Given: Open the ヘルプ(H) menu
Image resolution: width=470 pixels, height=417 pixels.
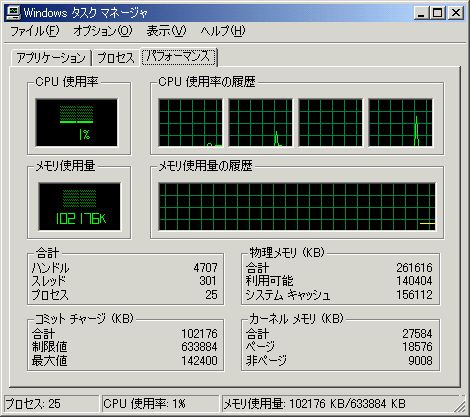Looking at the screenshot, I should click(222, 31).
